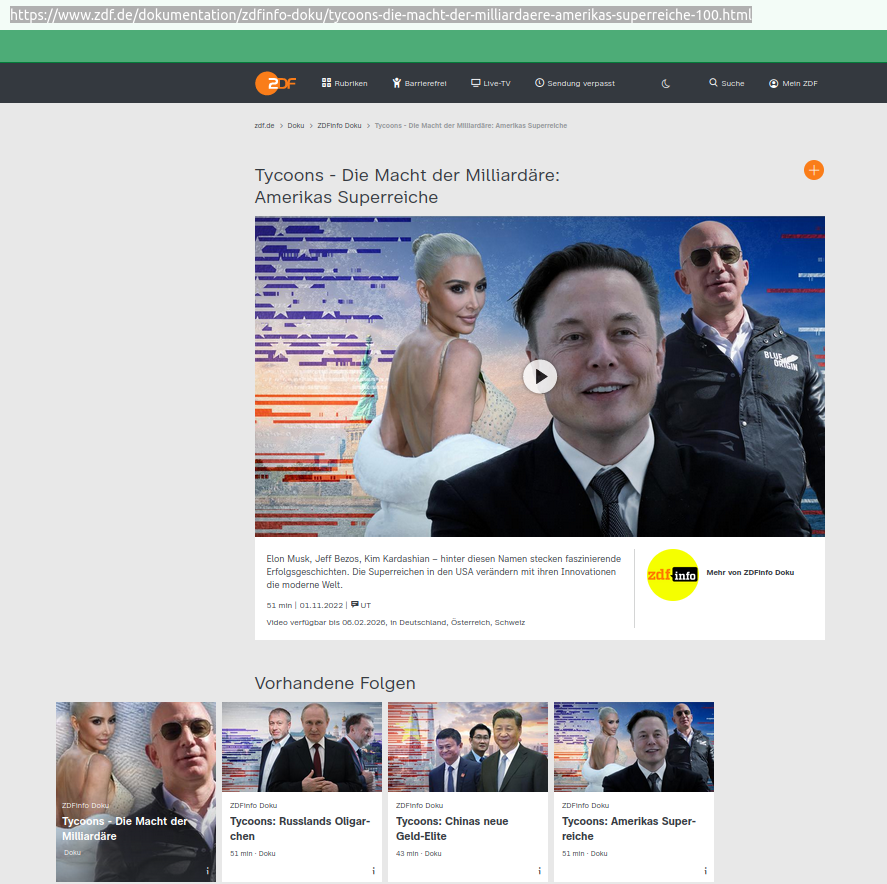
Task: Toggle dark mode moon icon
Action: 666,84
